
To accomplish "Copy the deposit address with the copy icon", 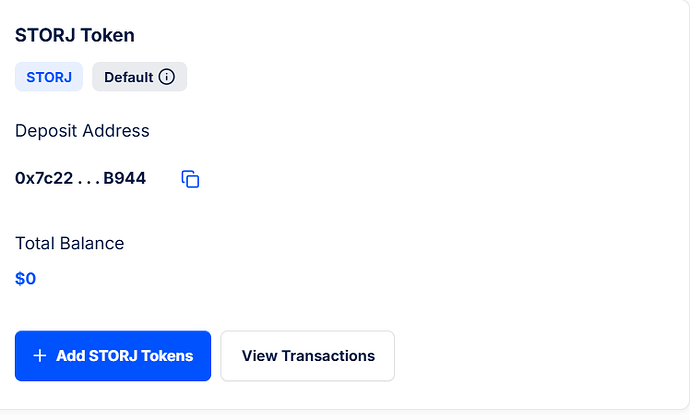I will (x=190, y=179).
